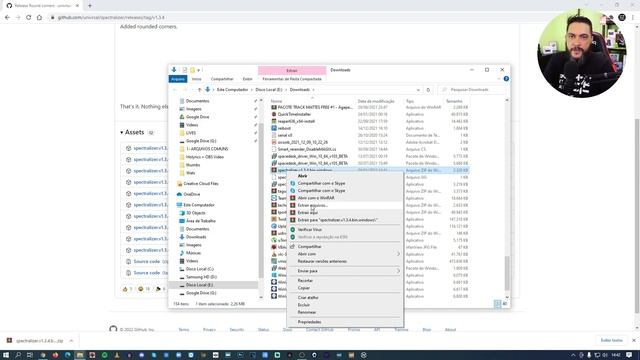Select 'OneDrive' in navigation pane
Viewport: 640px width, 360px height.
click(191, 194)
